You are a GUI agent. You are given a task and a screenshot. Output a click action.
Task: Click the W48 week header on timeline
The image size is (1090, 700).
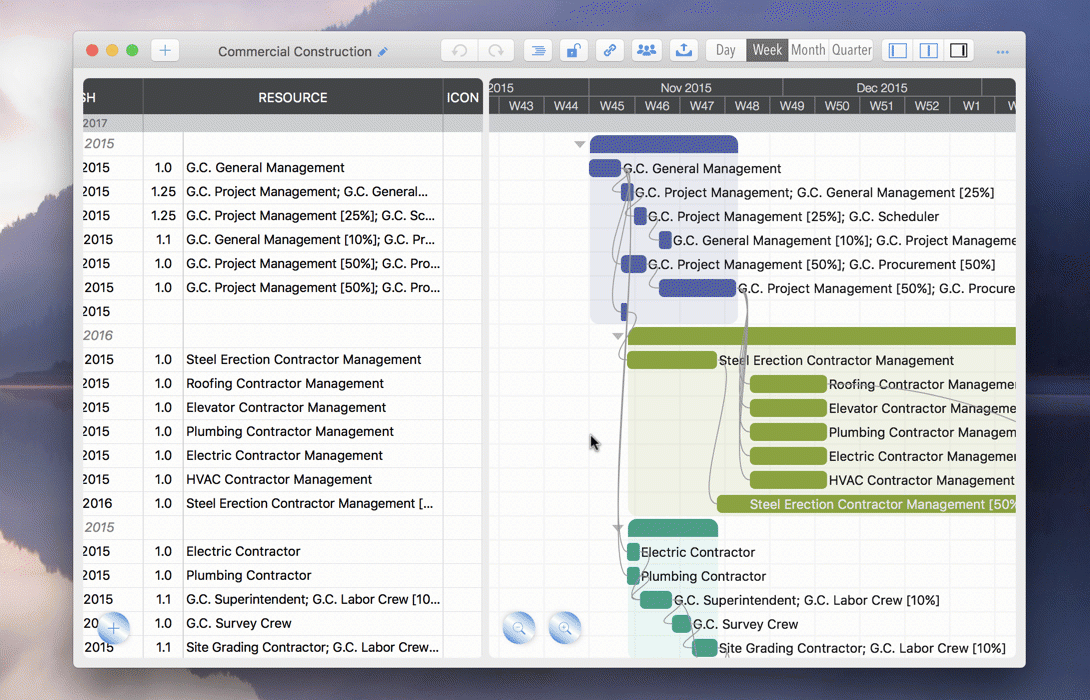point(747,106)
